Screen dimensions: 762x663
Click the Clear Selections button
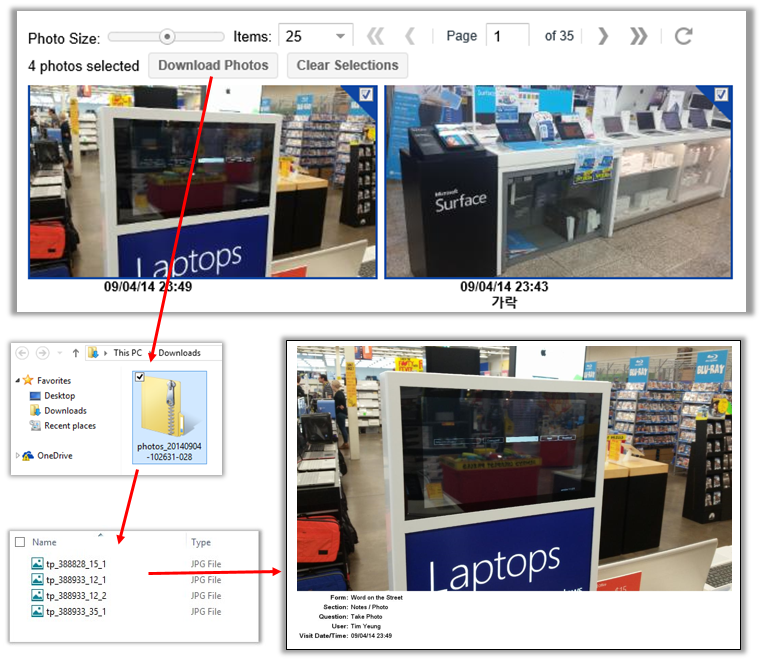coord(347,65)
